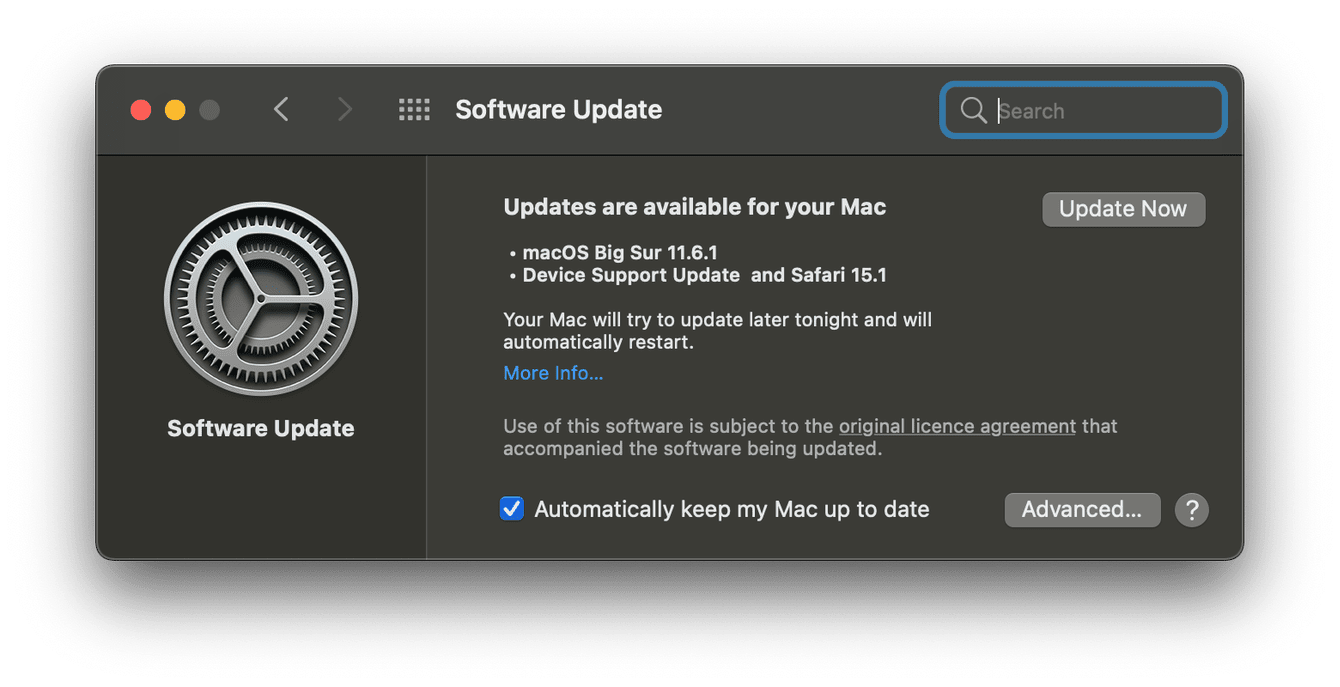Go back using the back arrow
The image size is (1340, 687).
coord(281,110)
